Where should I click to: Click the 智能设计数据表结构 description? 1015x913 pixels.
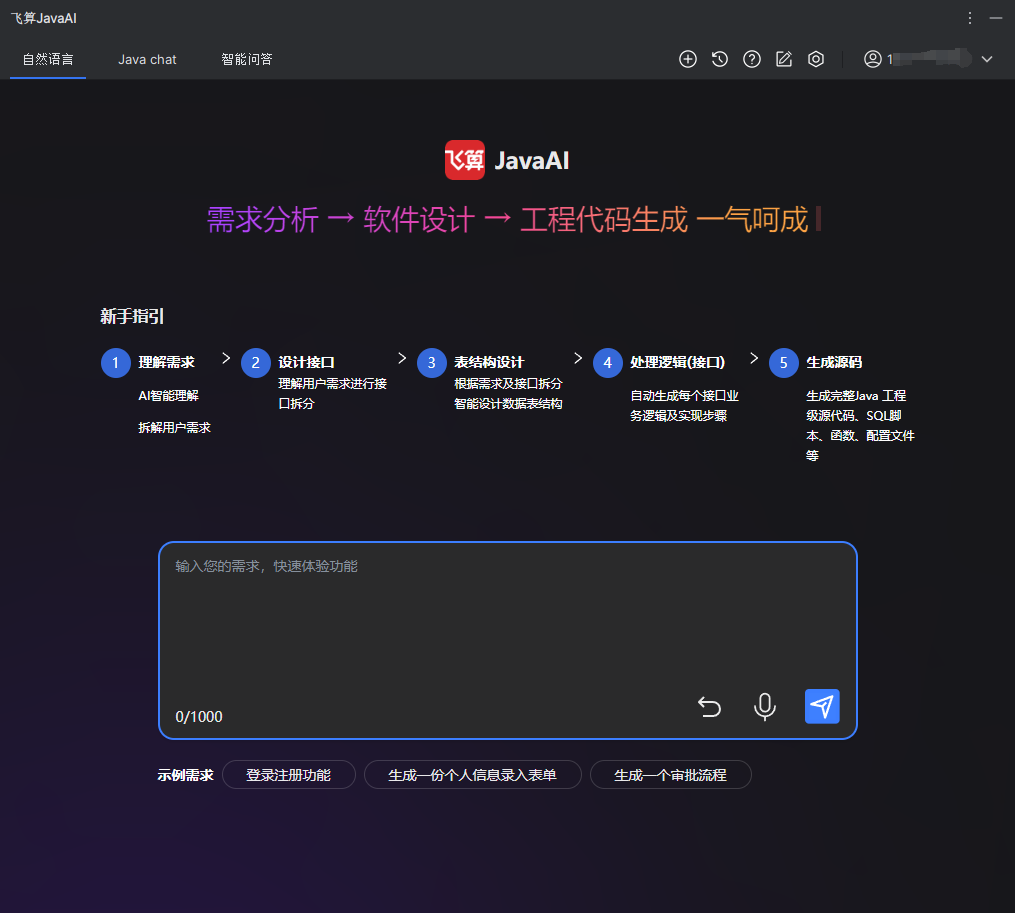[508, 403]
